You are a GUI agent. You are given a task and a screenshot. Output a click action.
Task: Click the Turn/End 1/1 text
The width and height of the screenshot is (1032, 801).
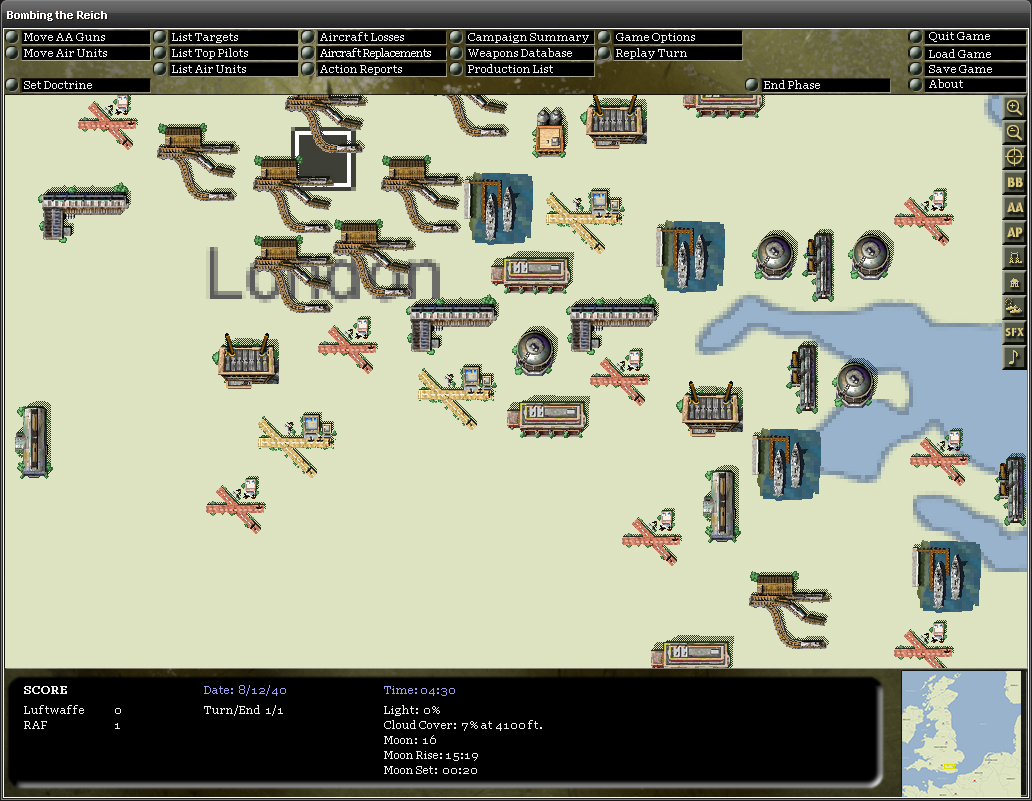pyautogui.click(x=244, y=710)
